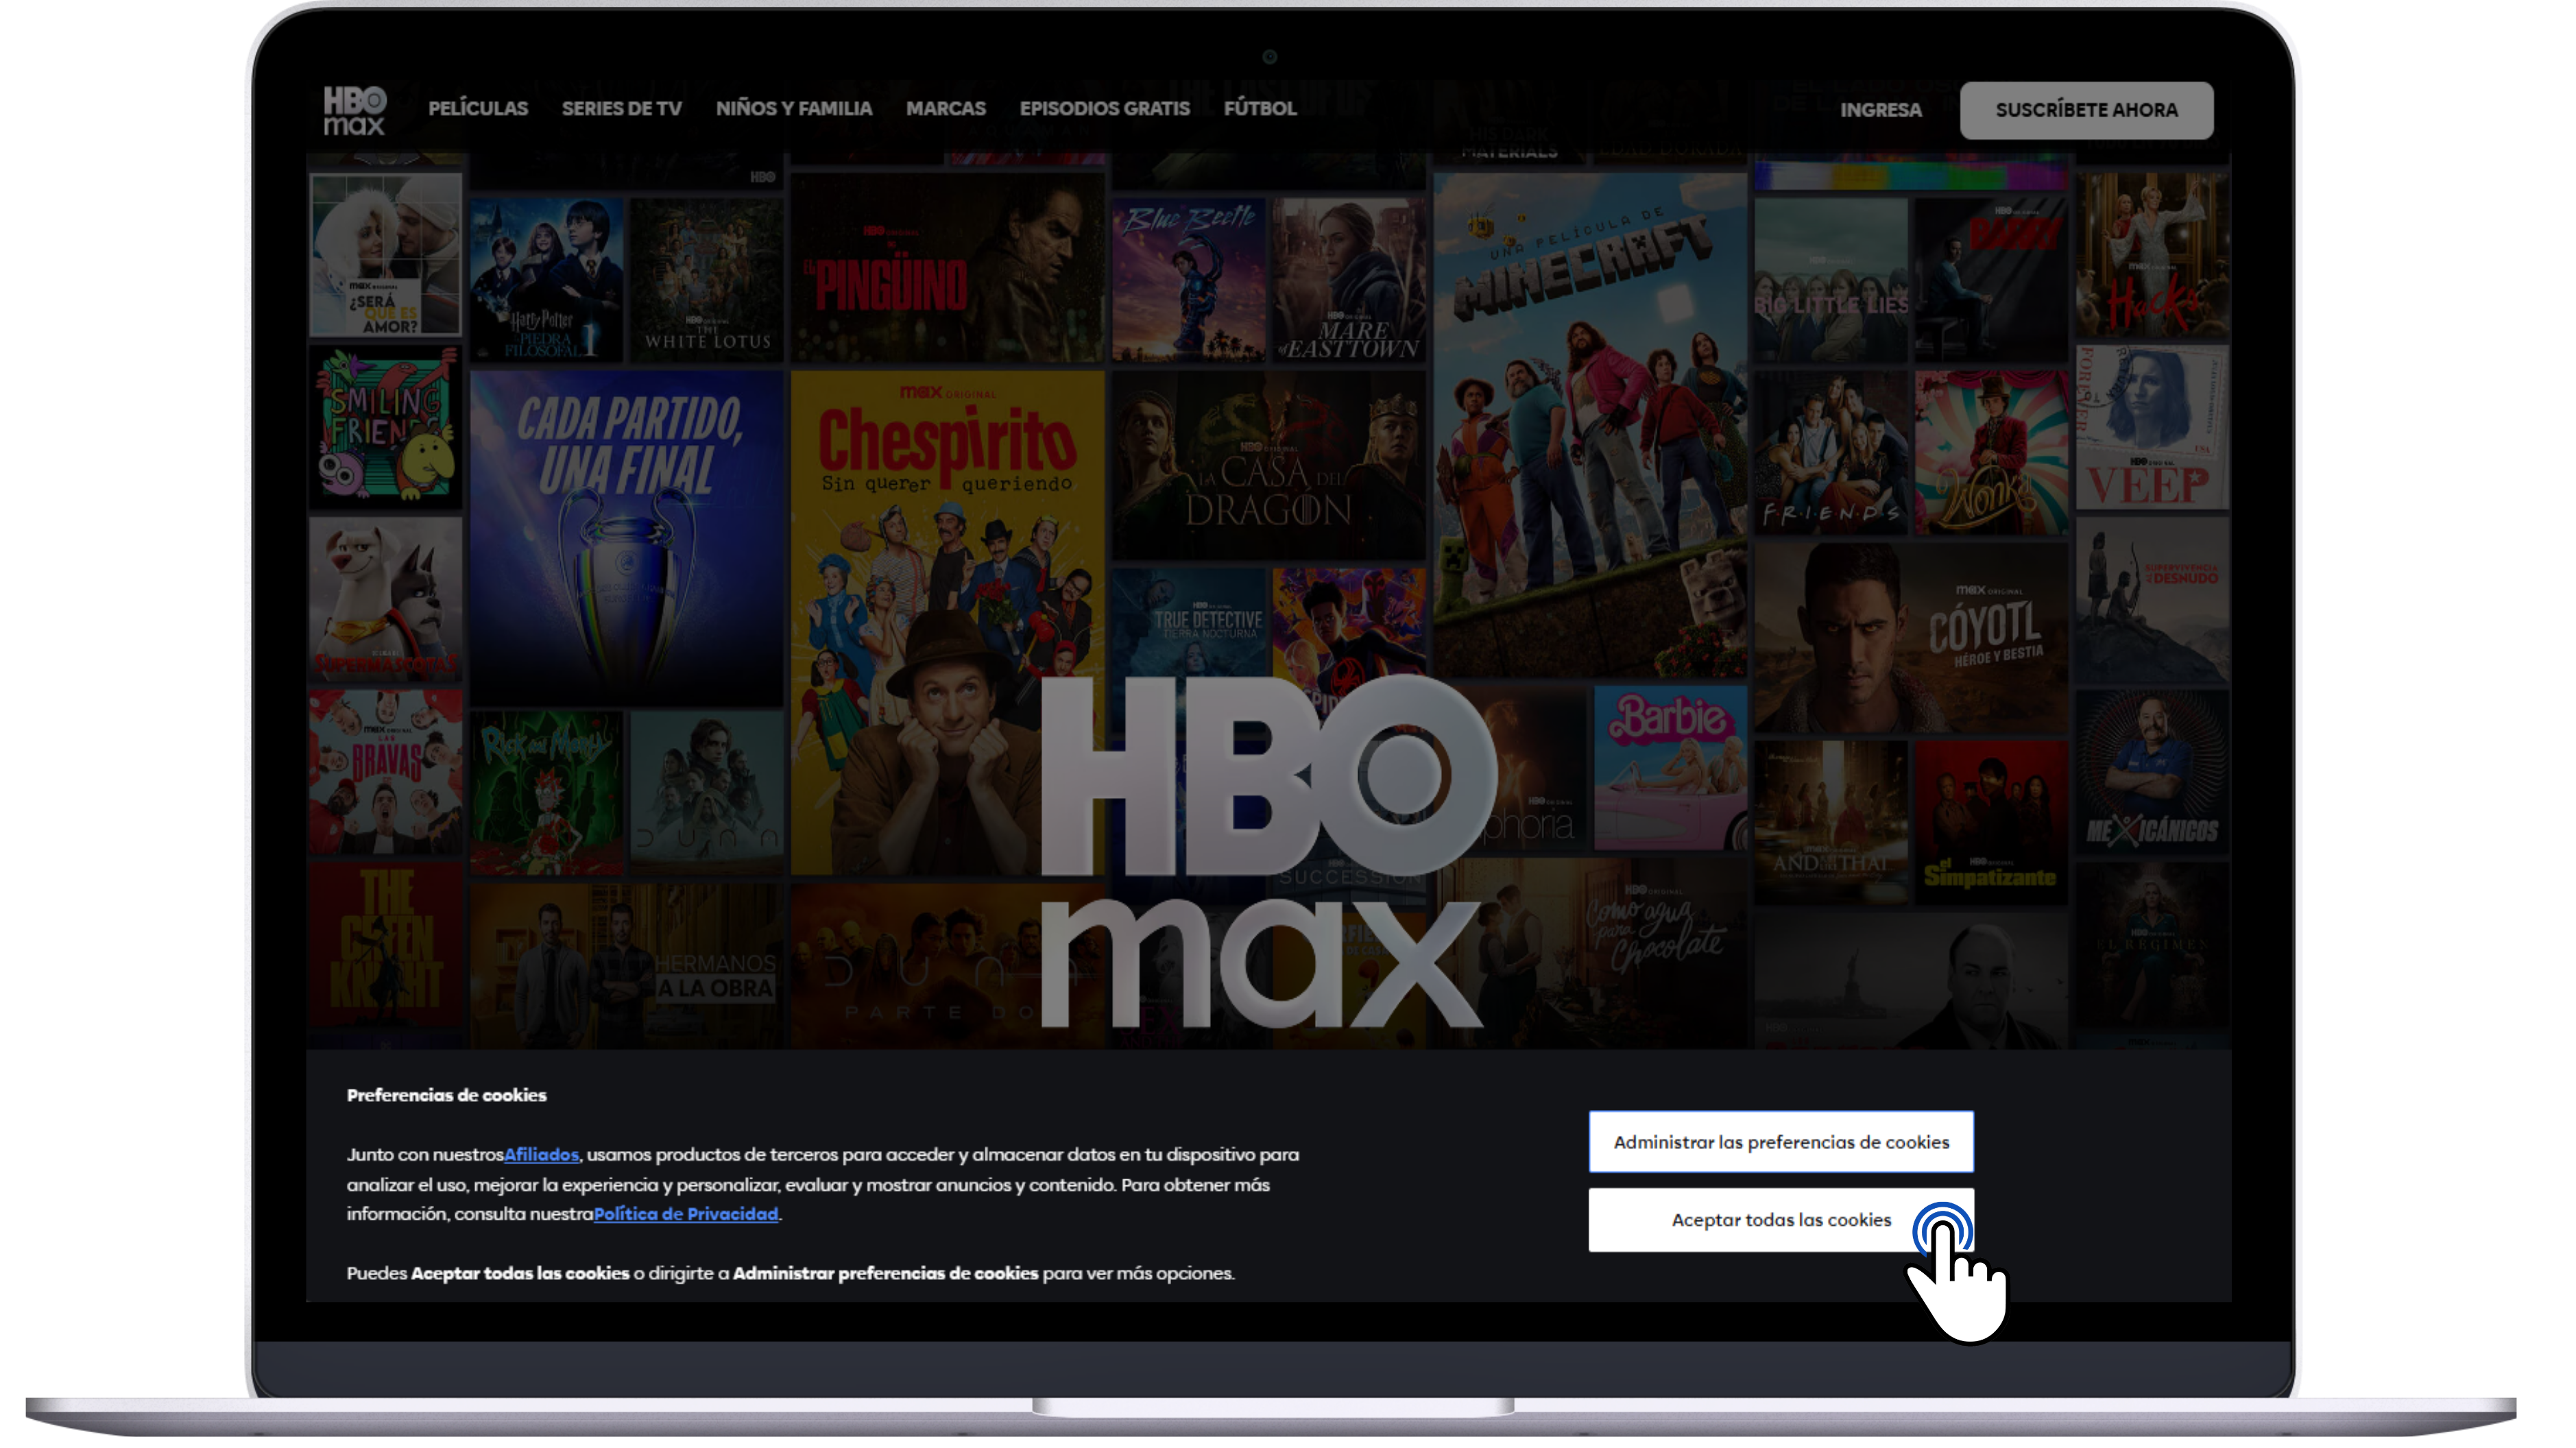Open the La Casa del Dragón poster

(x=1268, y=466)
